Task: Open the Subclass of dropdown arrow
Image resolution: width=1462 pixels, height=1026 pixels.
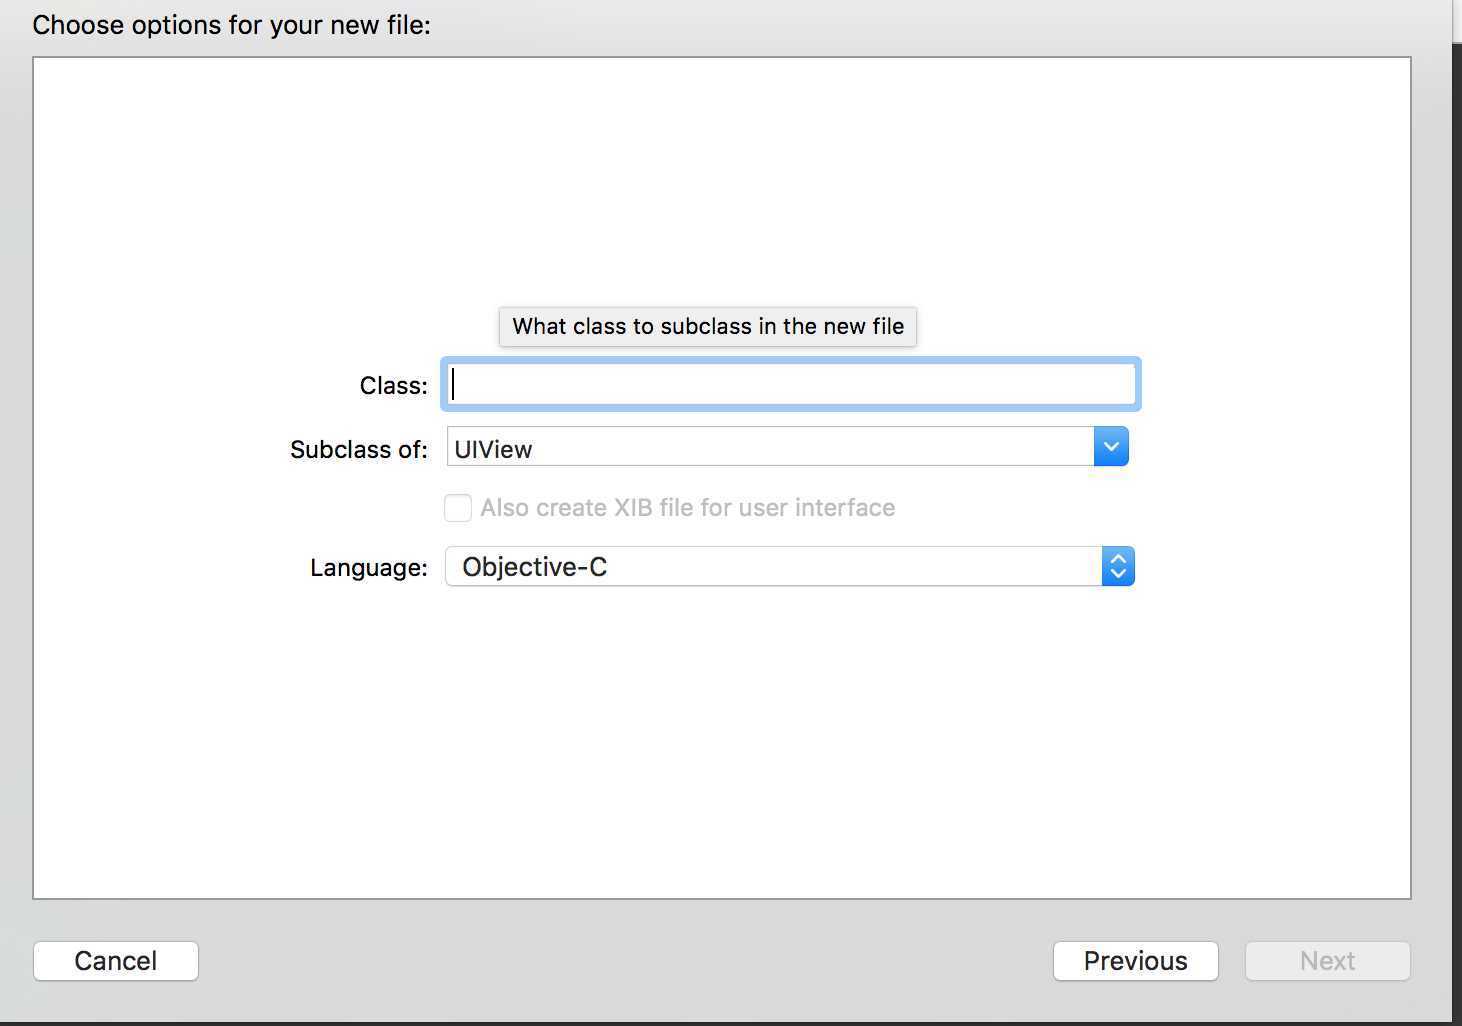Action: (x=1111, y=447)
